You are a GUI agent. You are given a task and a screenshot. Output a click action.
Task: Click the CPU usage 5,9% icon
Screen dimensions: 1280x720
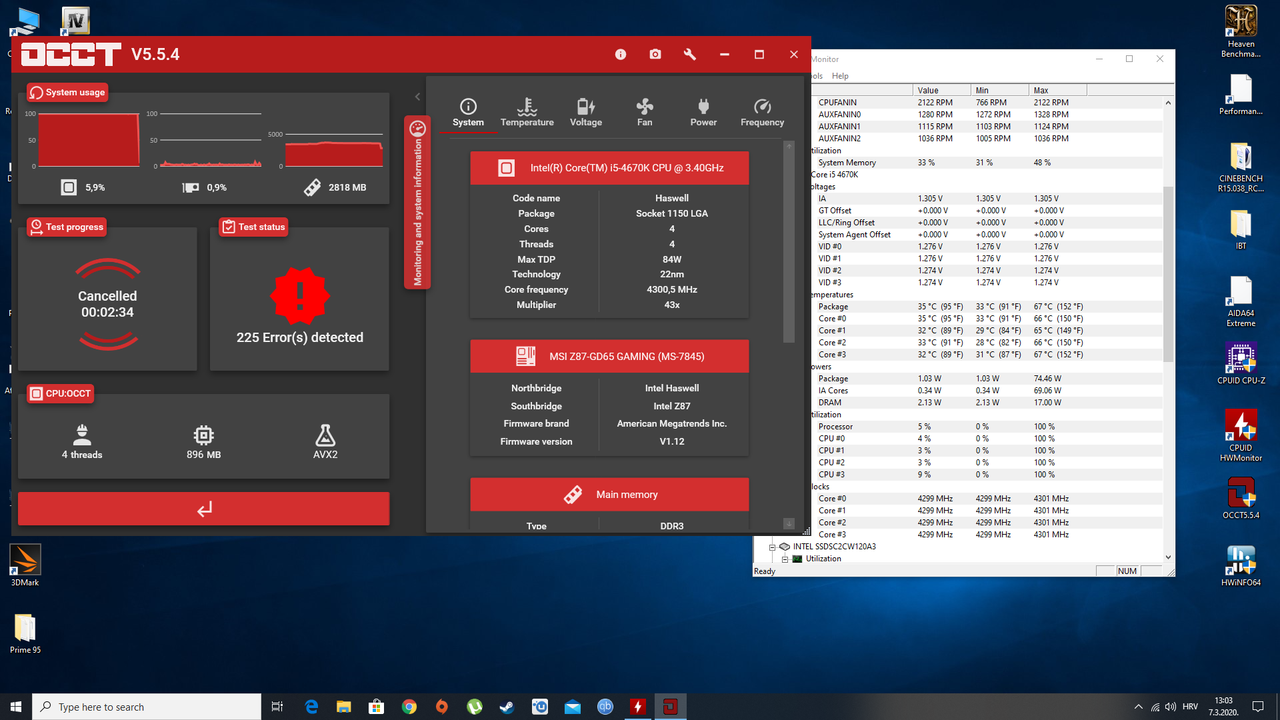click(x=68, y=187)
